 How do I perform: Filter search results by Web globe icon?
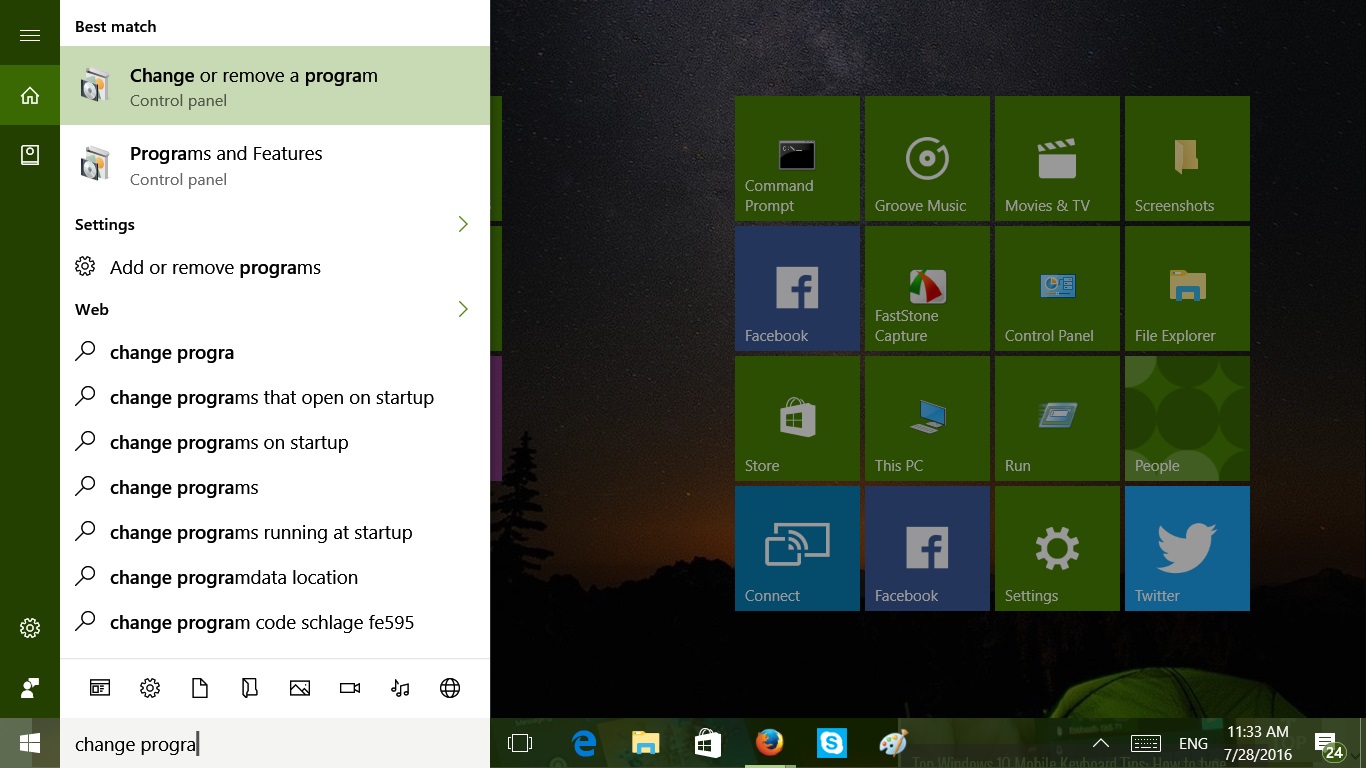point(450,688)
